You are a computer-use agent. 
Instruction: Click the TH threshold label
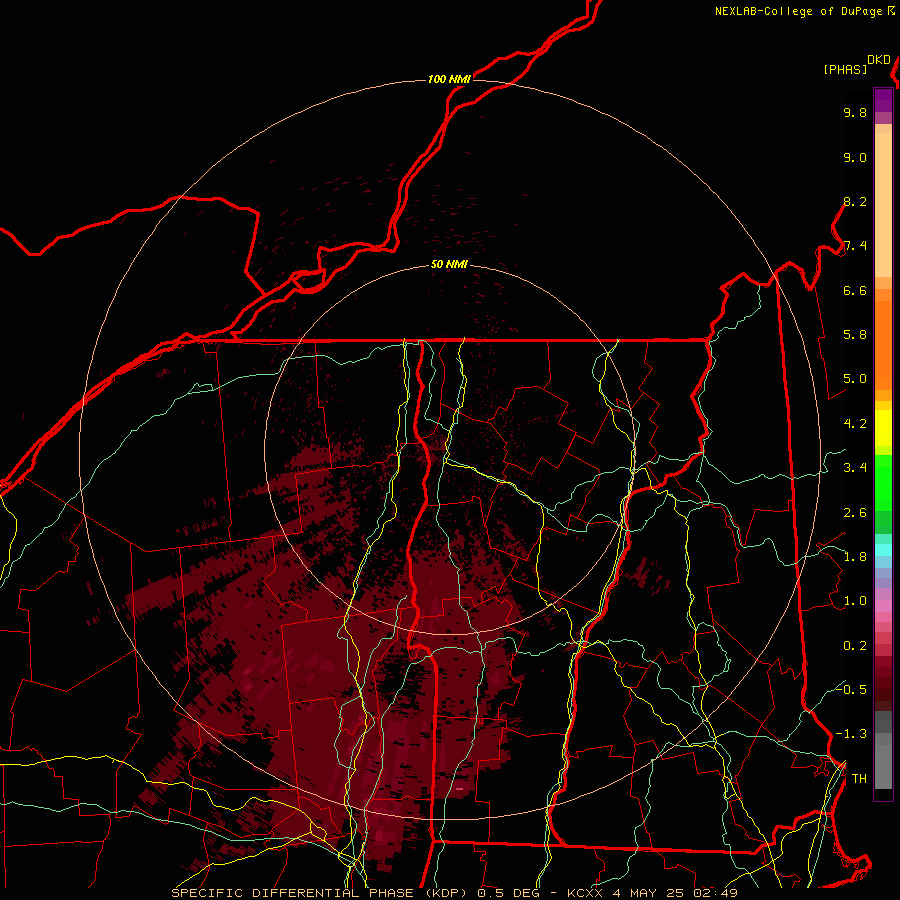(x=859, y=778)
